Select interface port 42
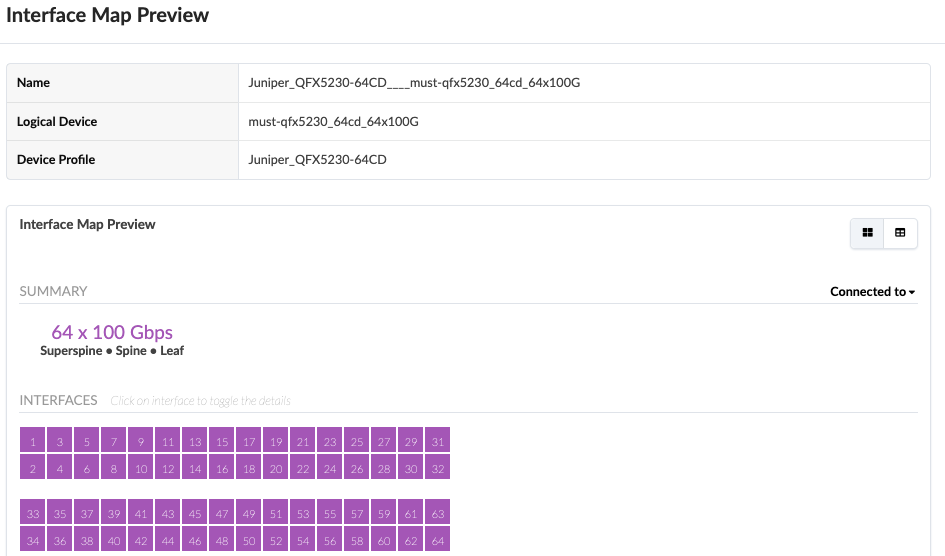Screen dimensions: 945x556 [x=140, y=539]
